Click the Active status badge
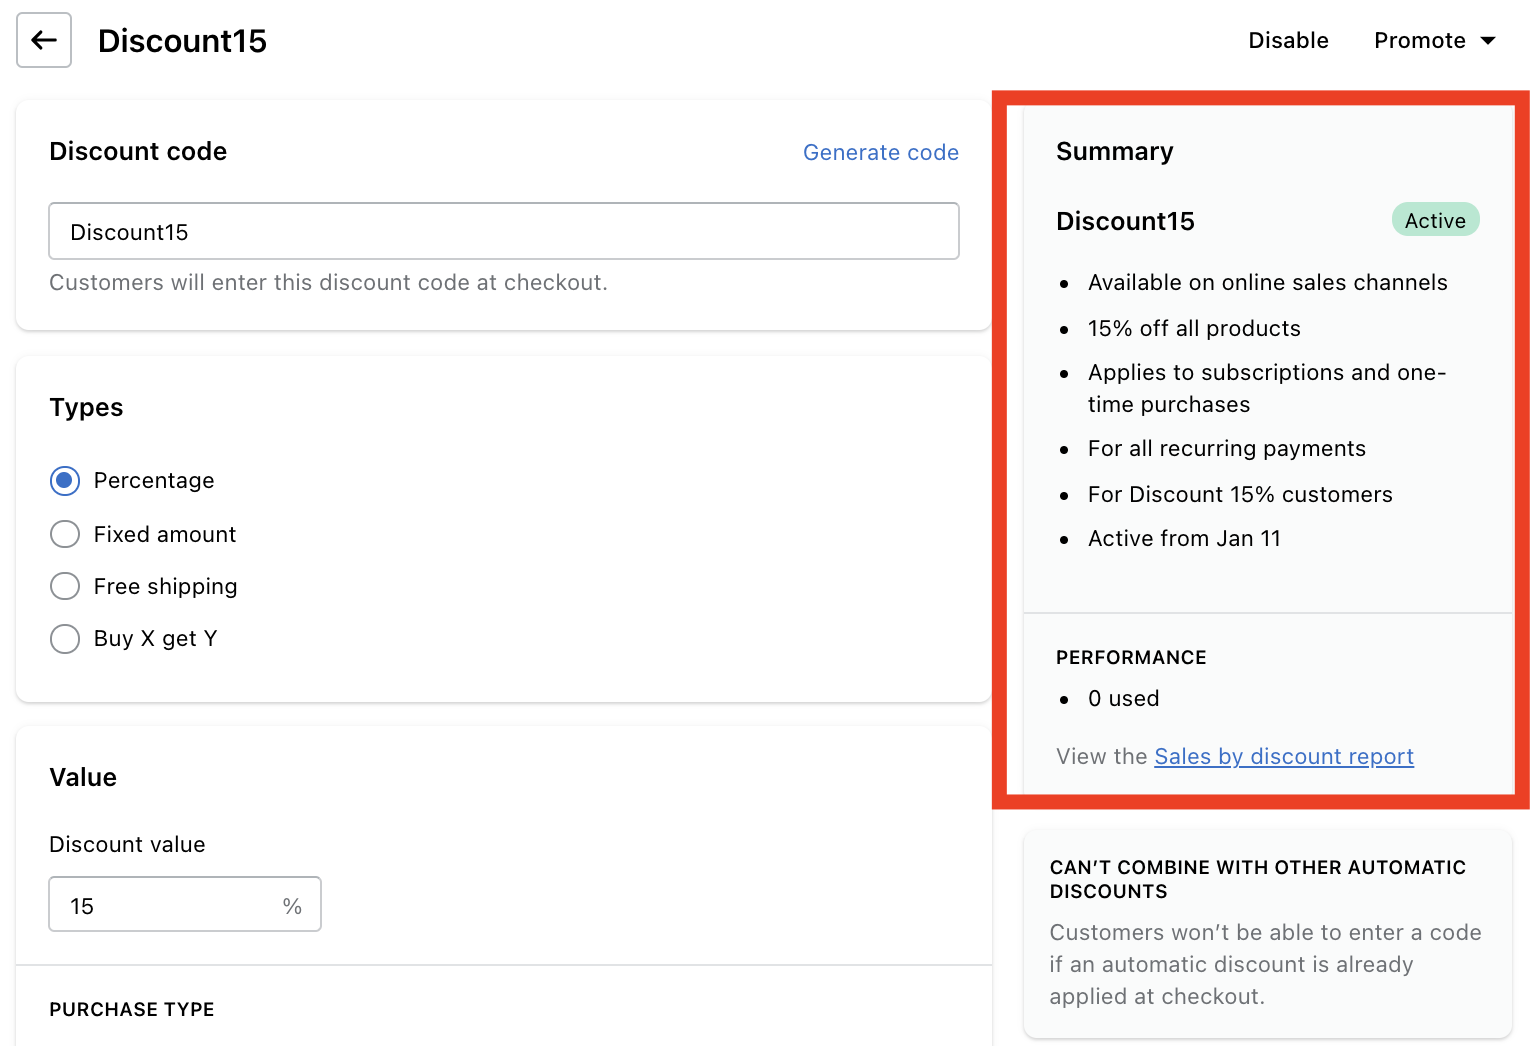1530x1046 pixels. 1435,220
